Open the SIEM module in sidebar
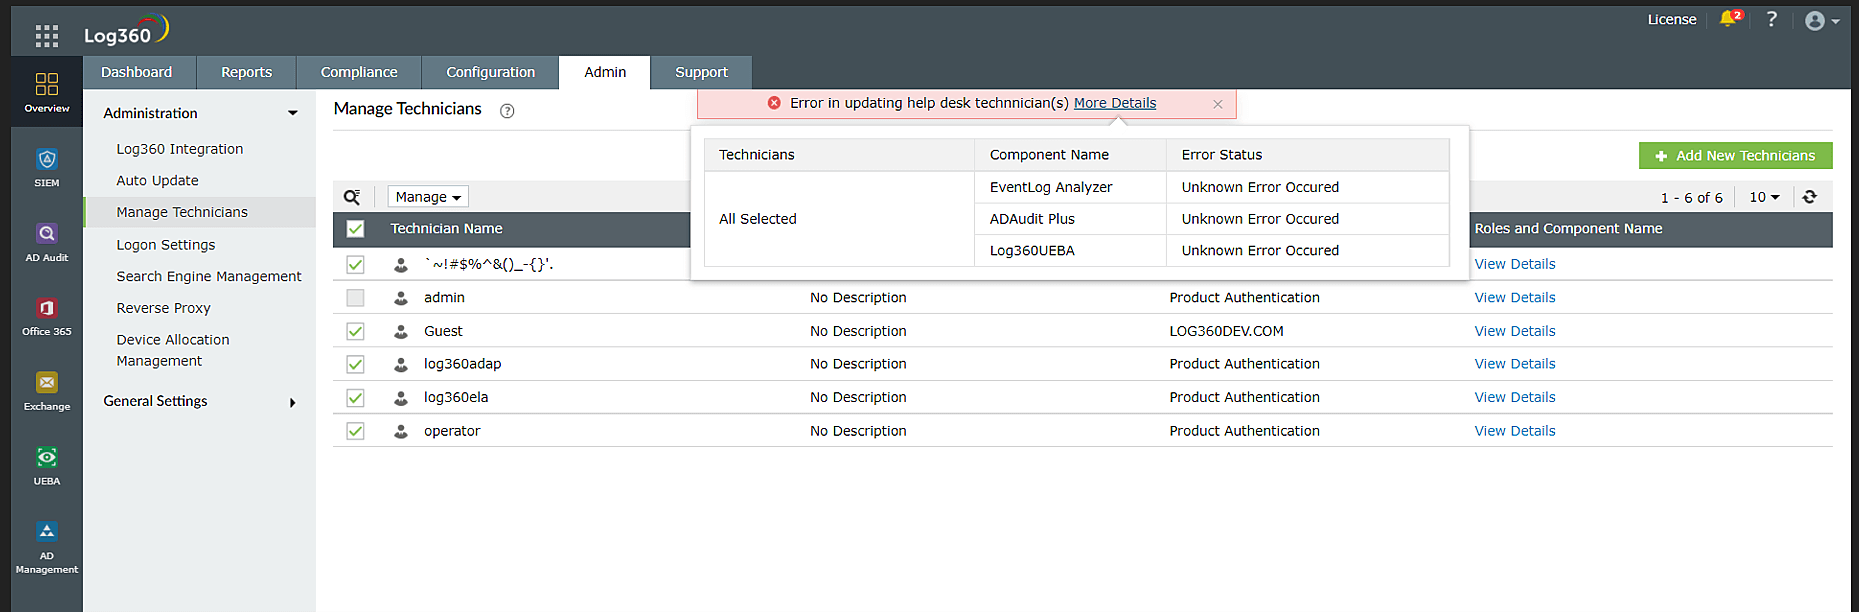1859x612 pixels. point(47,167)
